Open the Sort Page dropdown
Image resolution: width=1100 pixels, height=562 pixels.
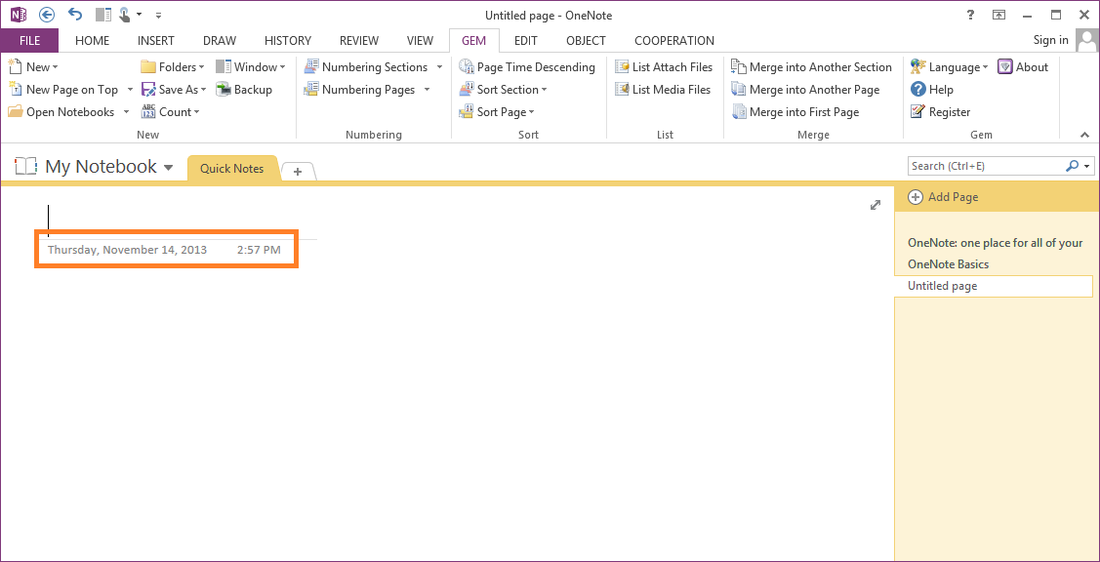coord(497,112)
